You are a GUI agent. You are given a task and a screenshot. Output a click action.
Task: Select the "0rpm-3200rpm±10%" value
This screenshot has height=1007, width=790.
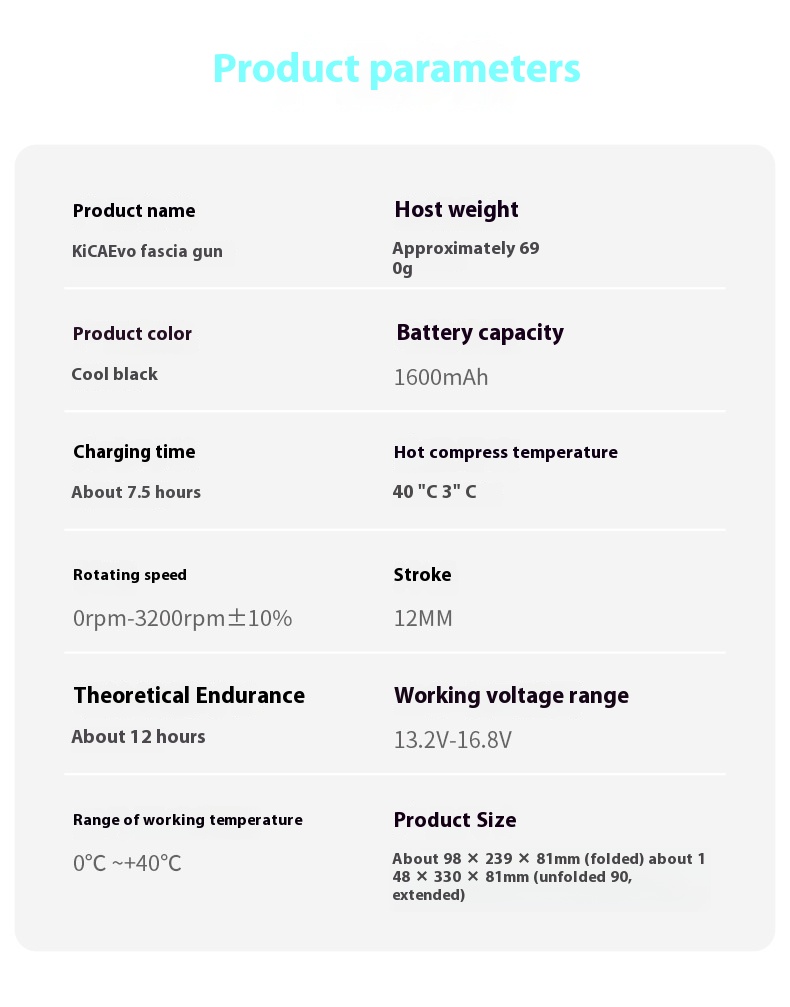182,618
